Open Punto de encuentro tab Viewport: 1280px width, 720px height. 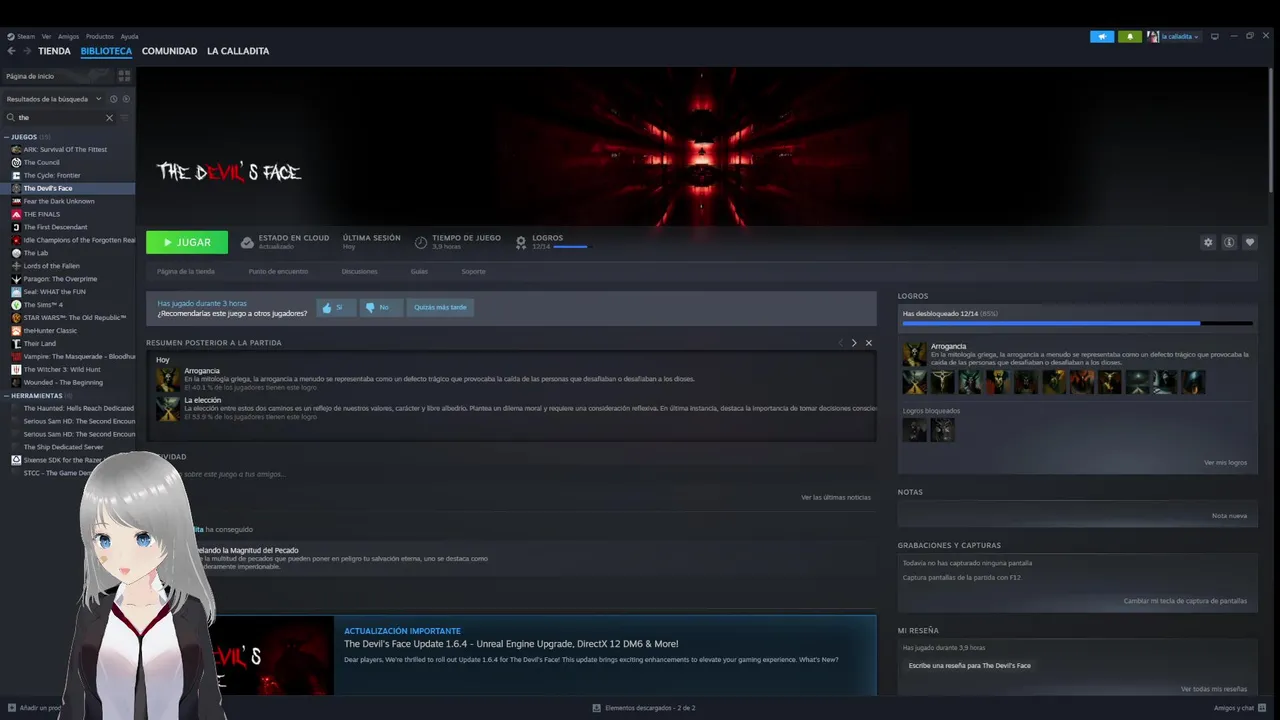pos(278,272)
